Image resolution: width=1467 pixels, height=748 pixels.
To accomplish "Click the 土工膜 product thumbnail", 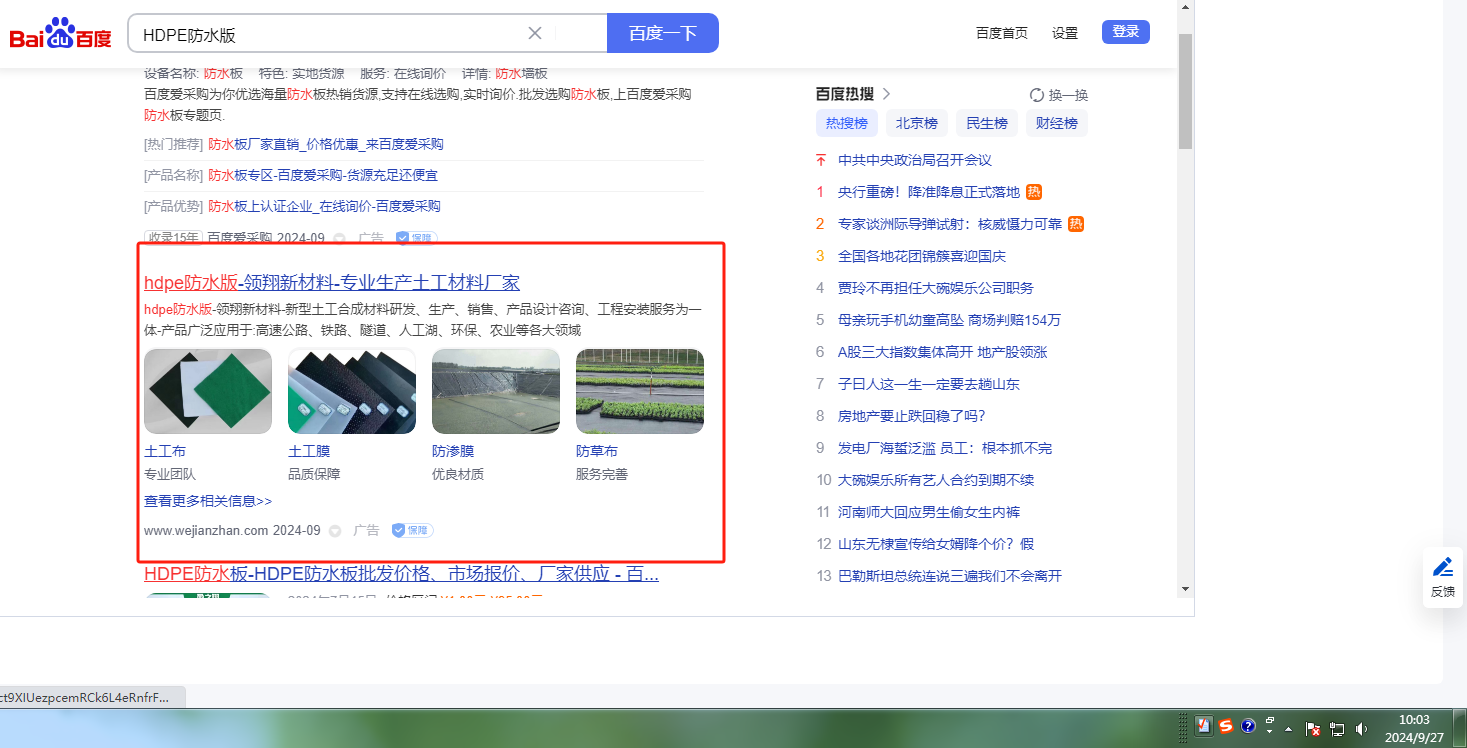I will (x=352, y=391).
